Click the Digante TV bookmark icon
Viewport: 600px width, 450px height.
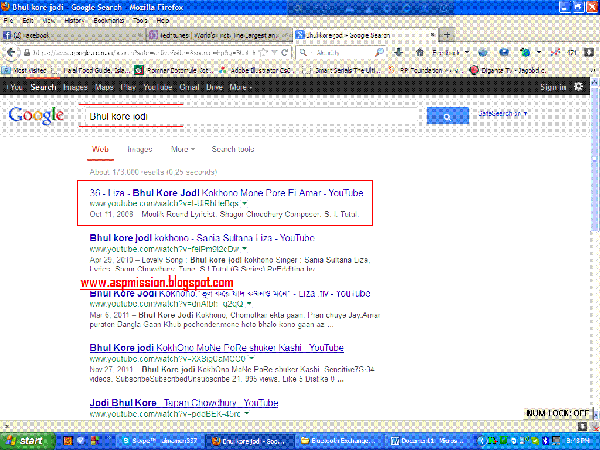[x=474, y=70]
